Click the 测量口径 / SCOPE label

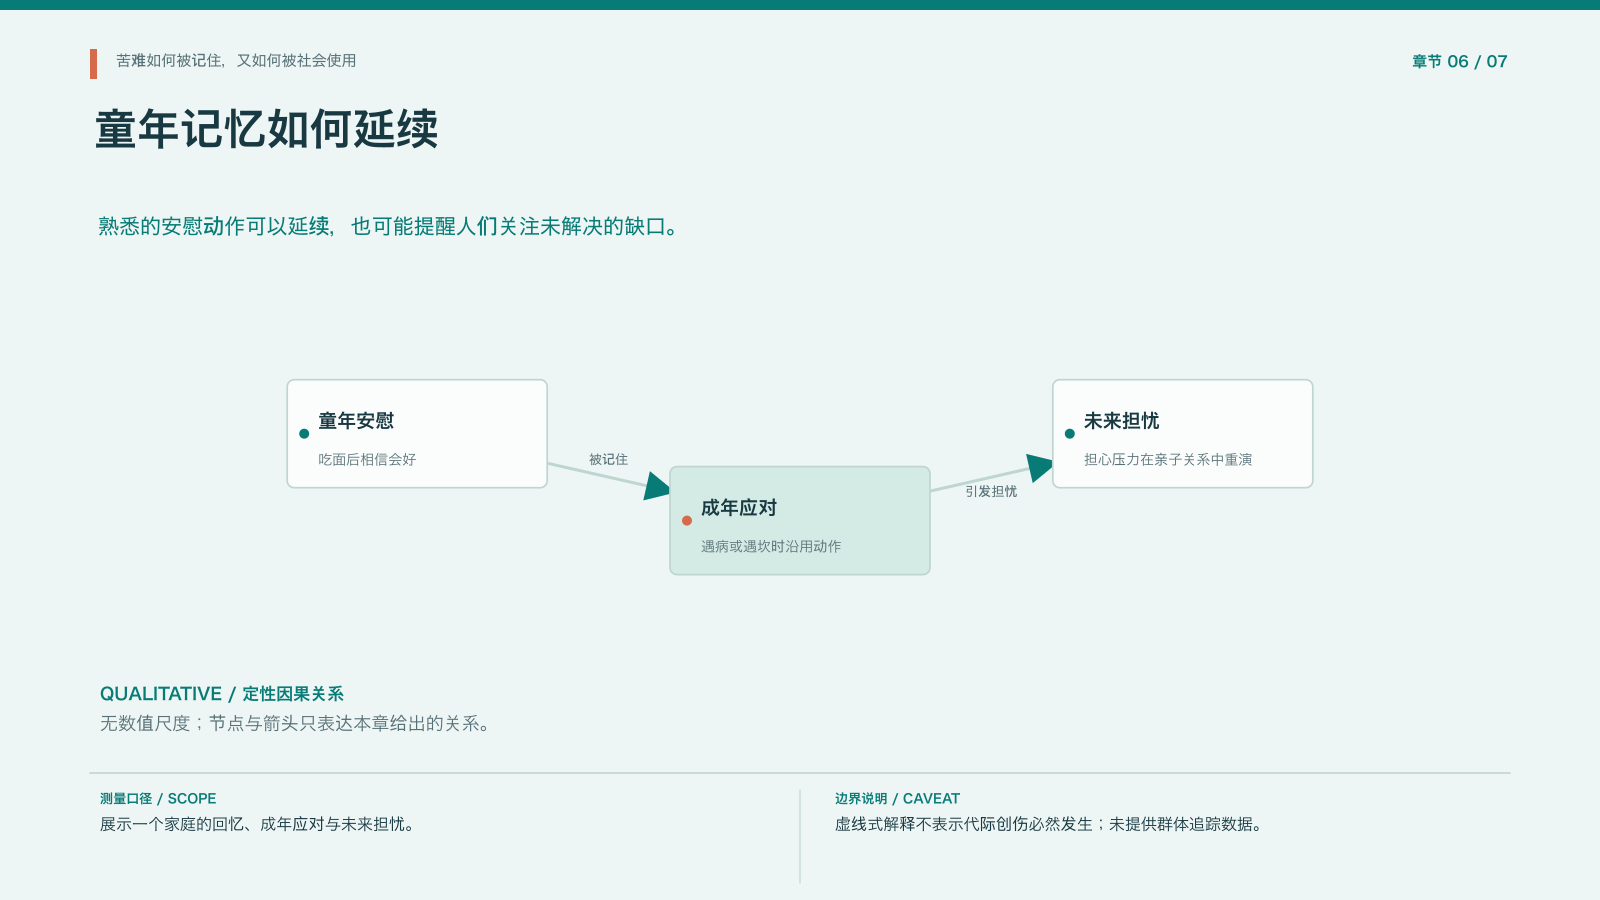158,799
